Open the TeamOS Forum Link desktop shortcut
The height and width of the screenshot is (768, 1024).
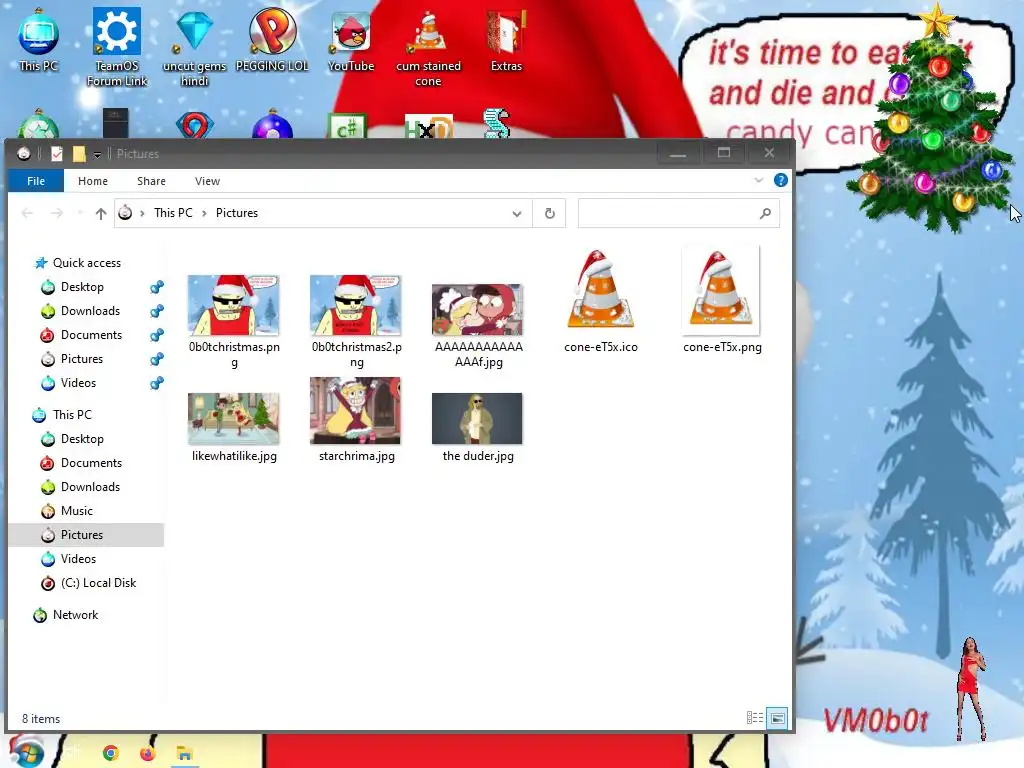point(117,47)
